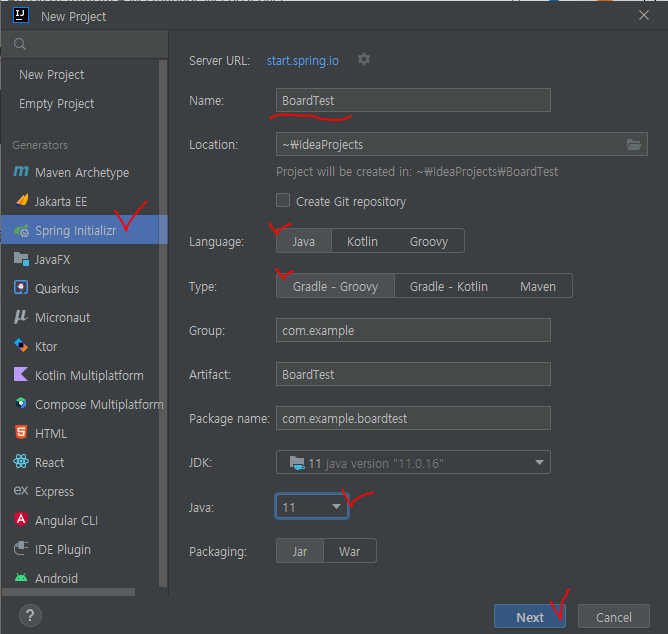Select the Express generator entry
Image resolution: width=668 pixels, height=634 pixels.
(x=80, y=491)
